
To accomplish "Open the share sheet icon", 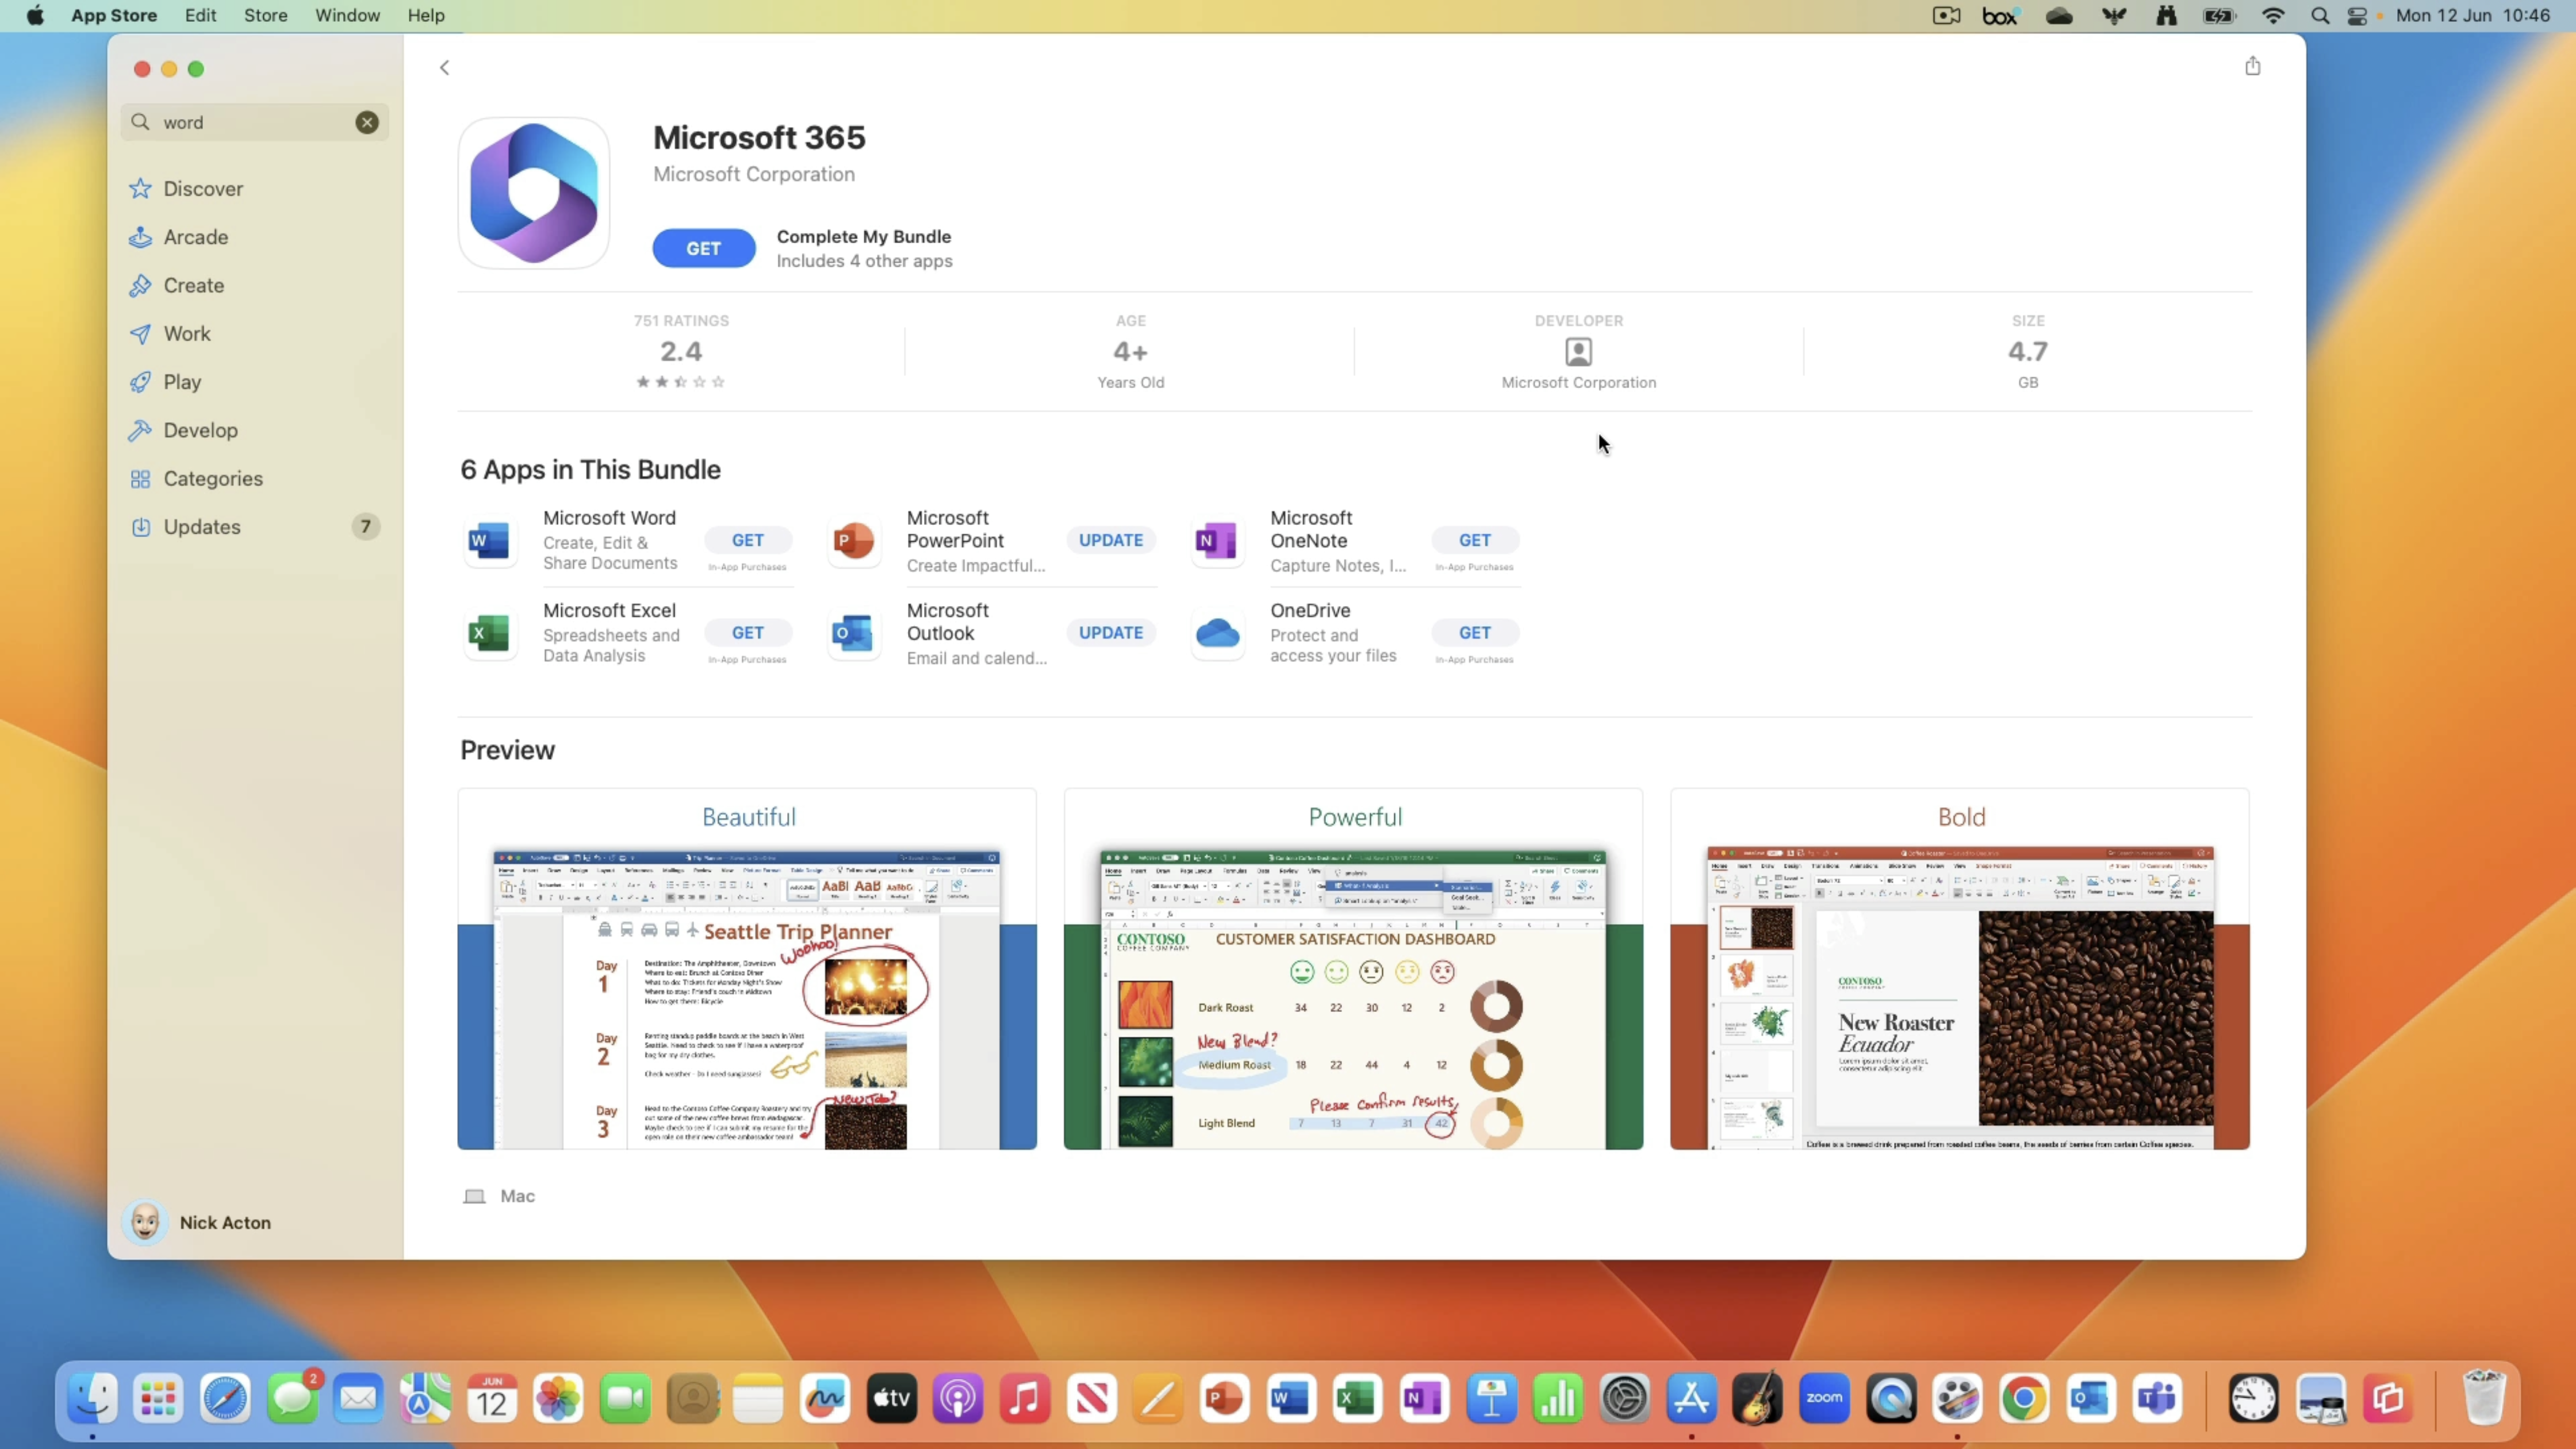I will point(2252,66).
